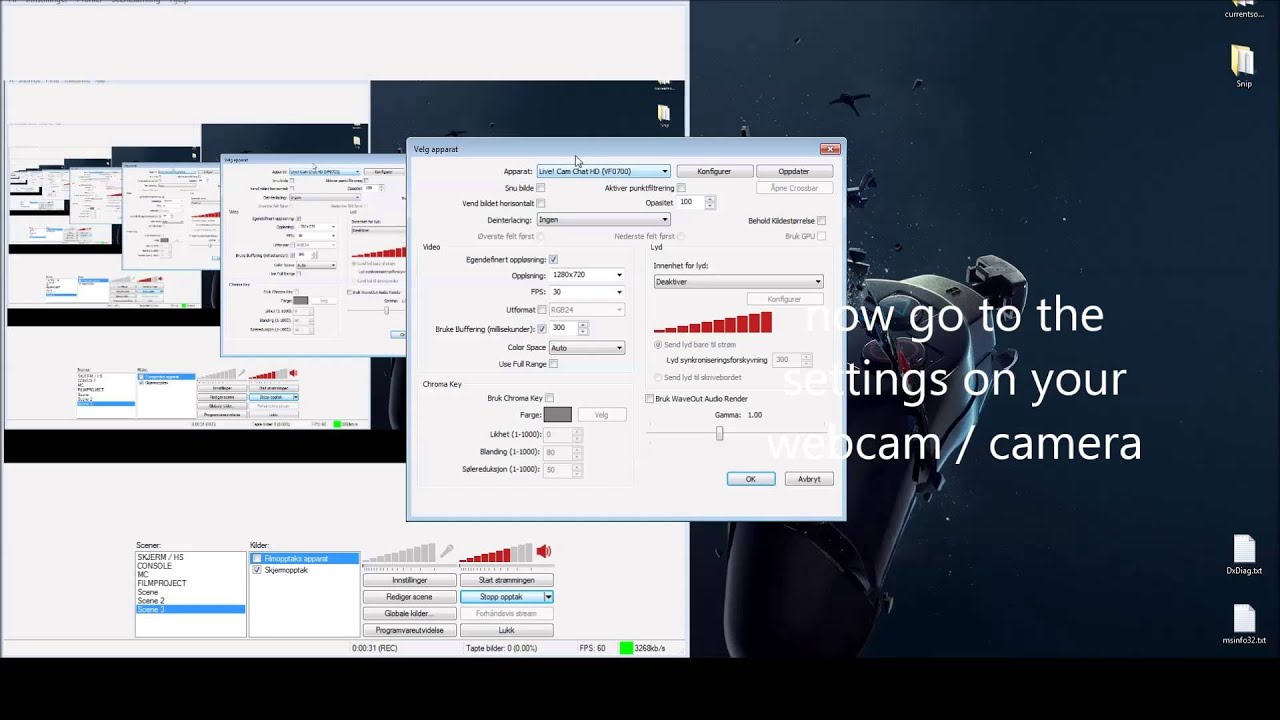The image size is (1280, 720).
Task: Open Innstillinger in the main window
Action: (x=409, y=580)
